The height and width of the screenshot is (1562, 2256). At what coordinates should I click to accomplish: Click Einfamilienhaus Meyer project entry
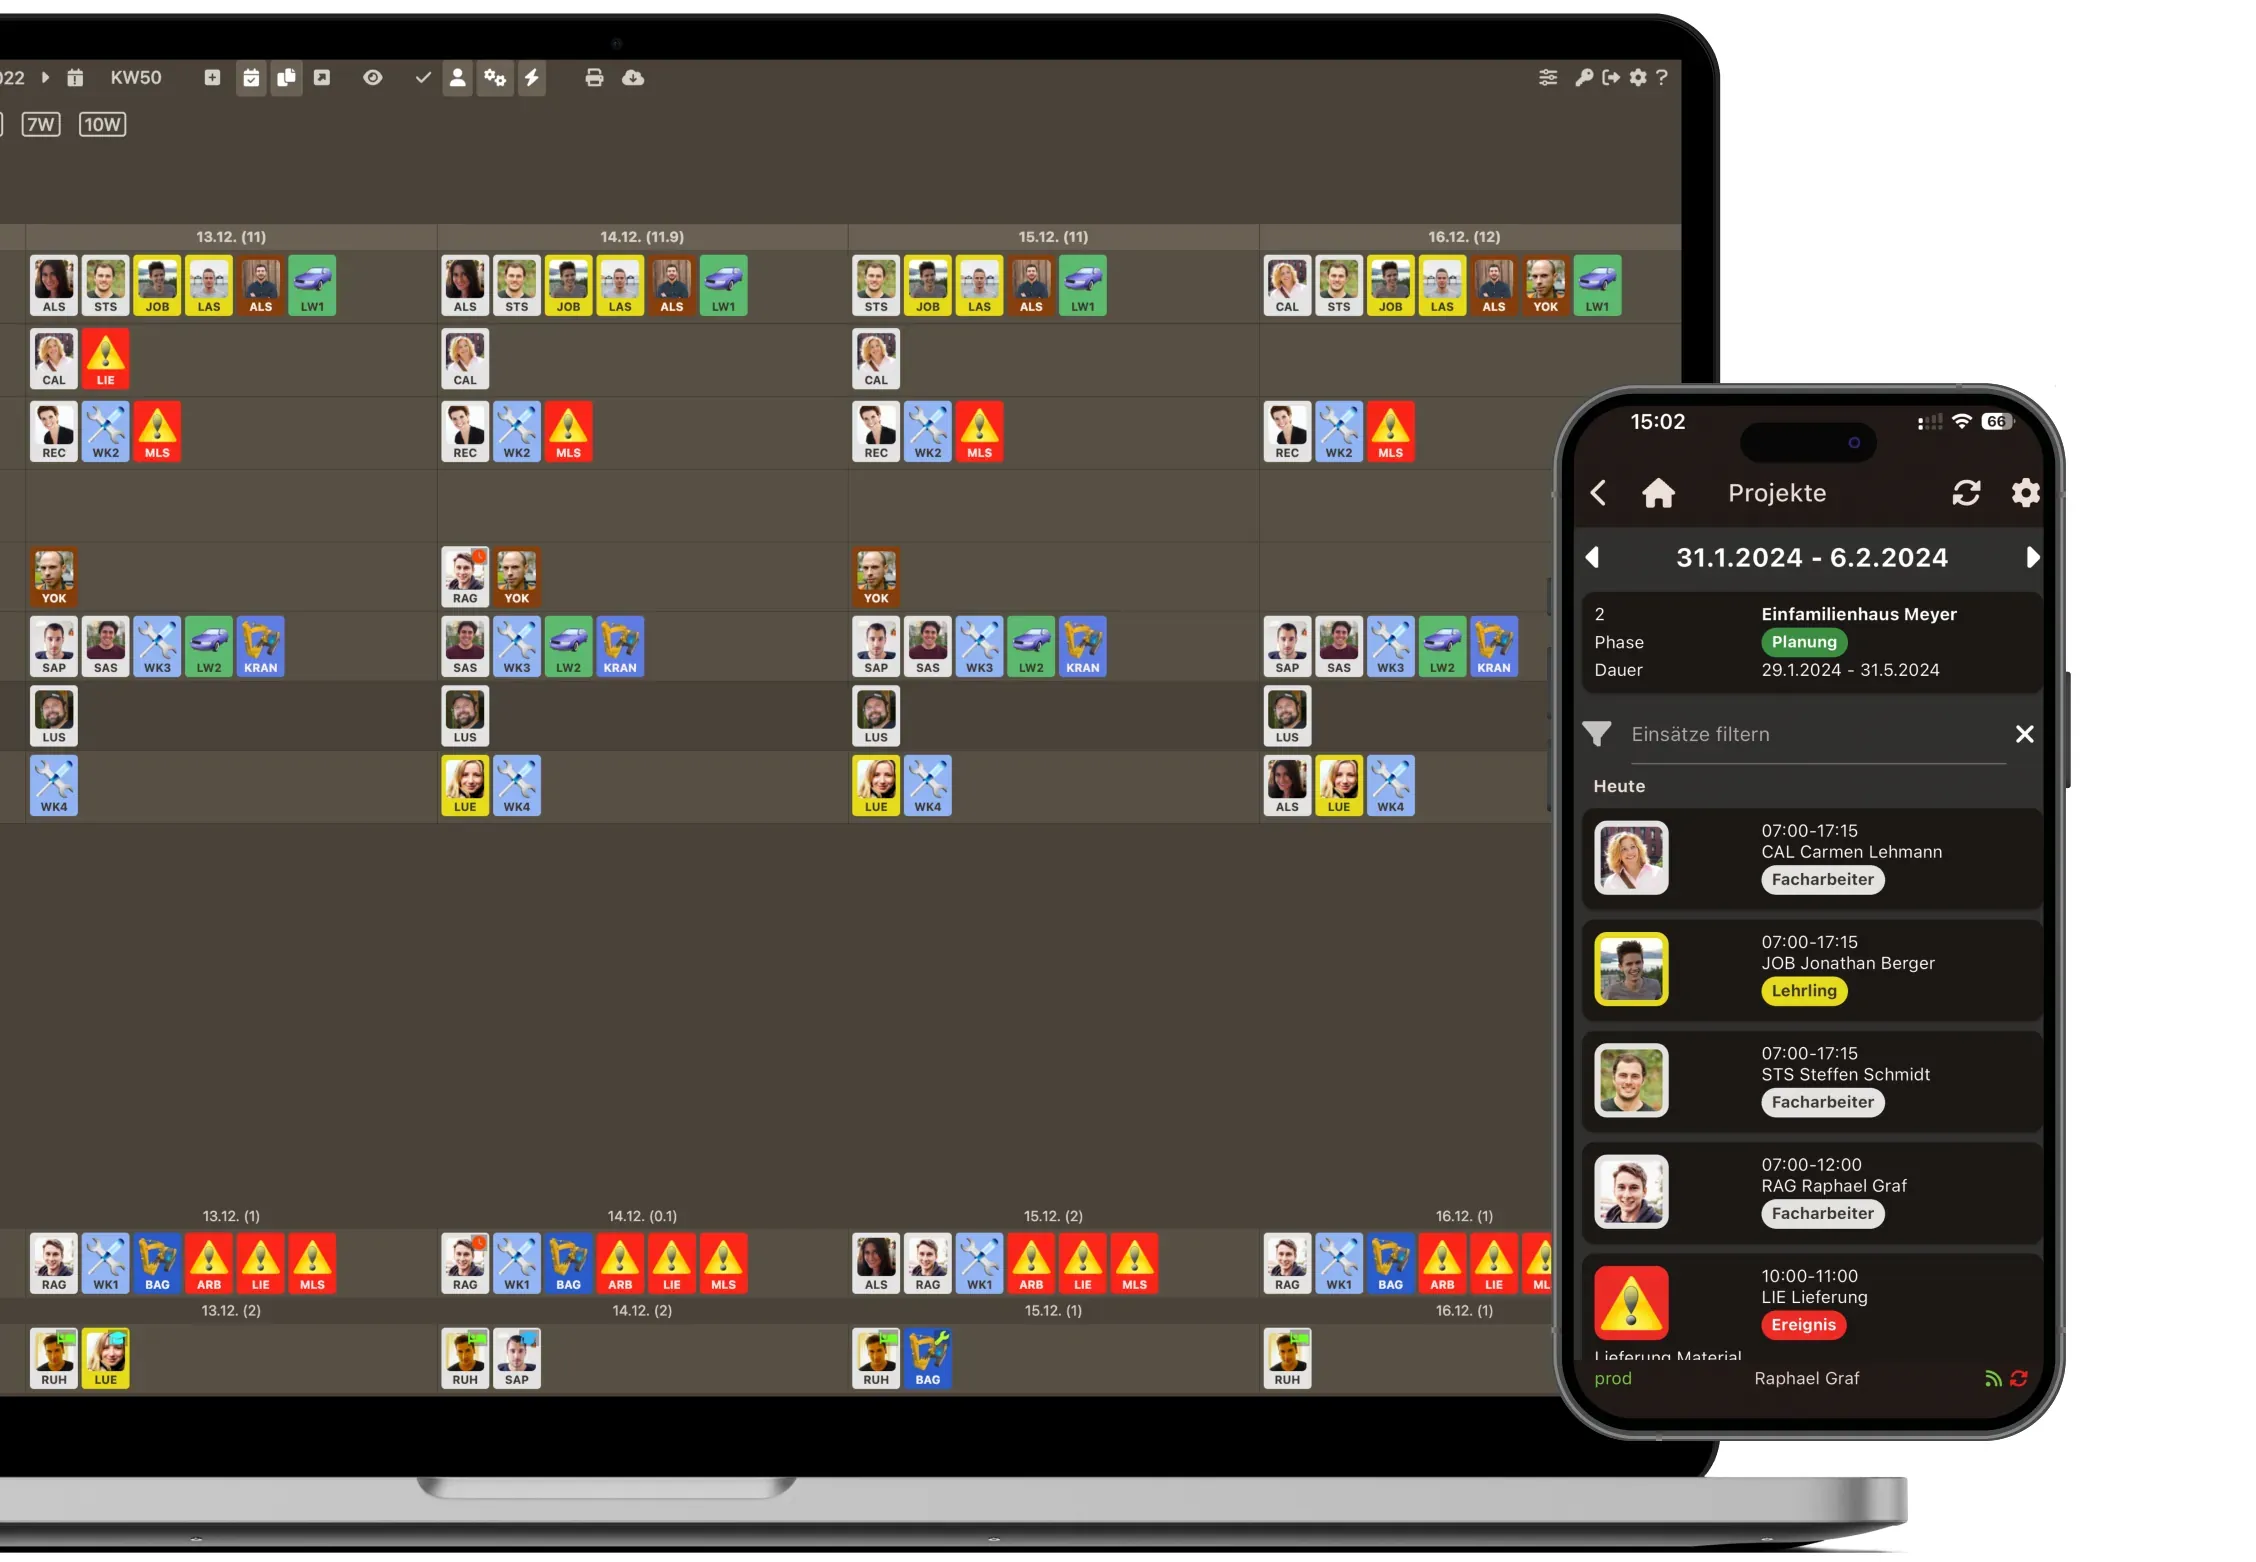[1809, 641]
